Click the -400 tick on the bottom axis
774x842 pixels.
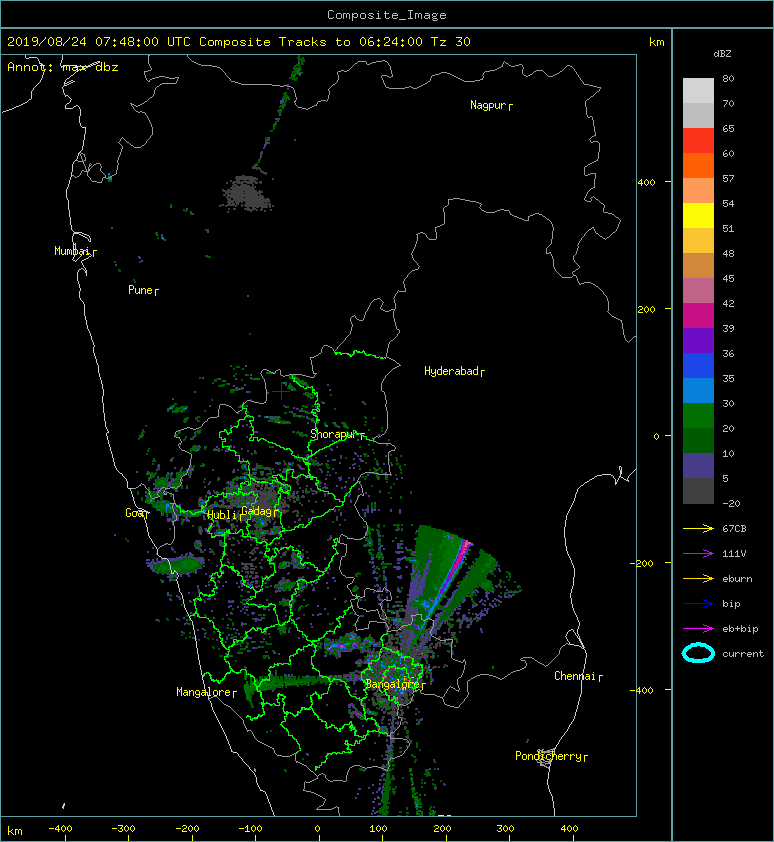(x=60, y=829)
